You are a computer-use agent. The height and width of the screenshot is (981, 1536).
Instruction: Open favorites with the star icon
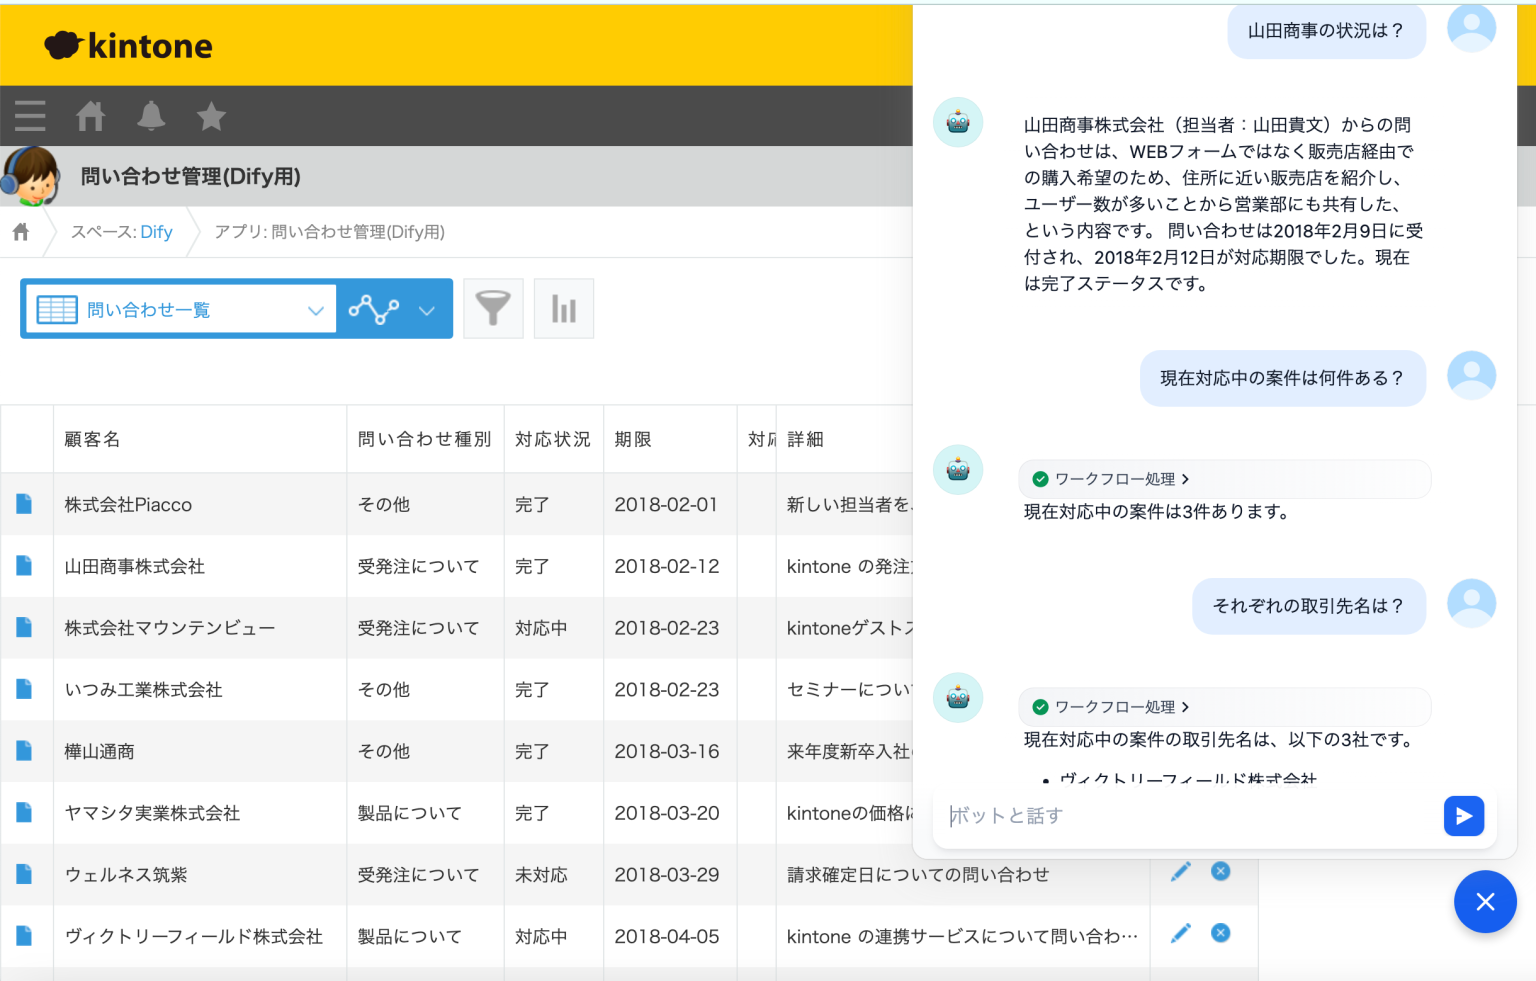211,116
